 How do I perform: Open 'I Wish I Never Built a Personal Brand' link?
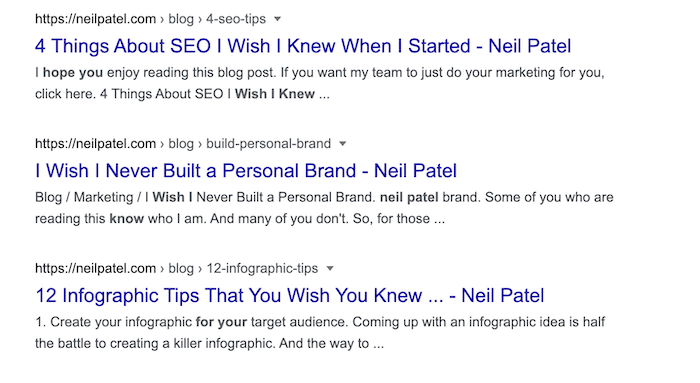pyautogui.click(x=246, y=171)
